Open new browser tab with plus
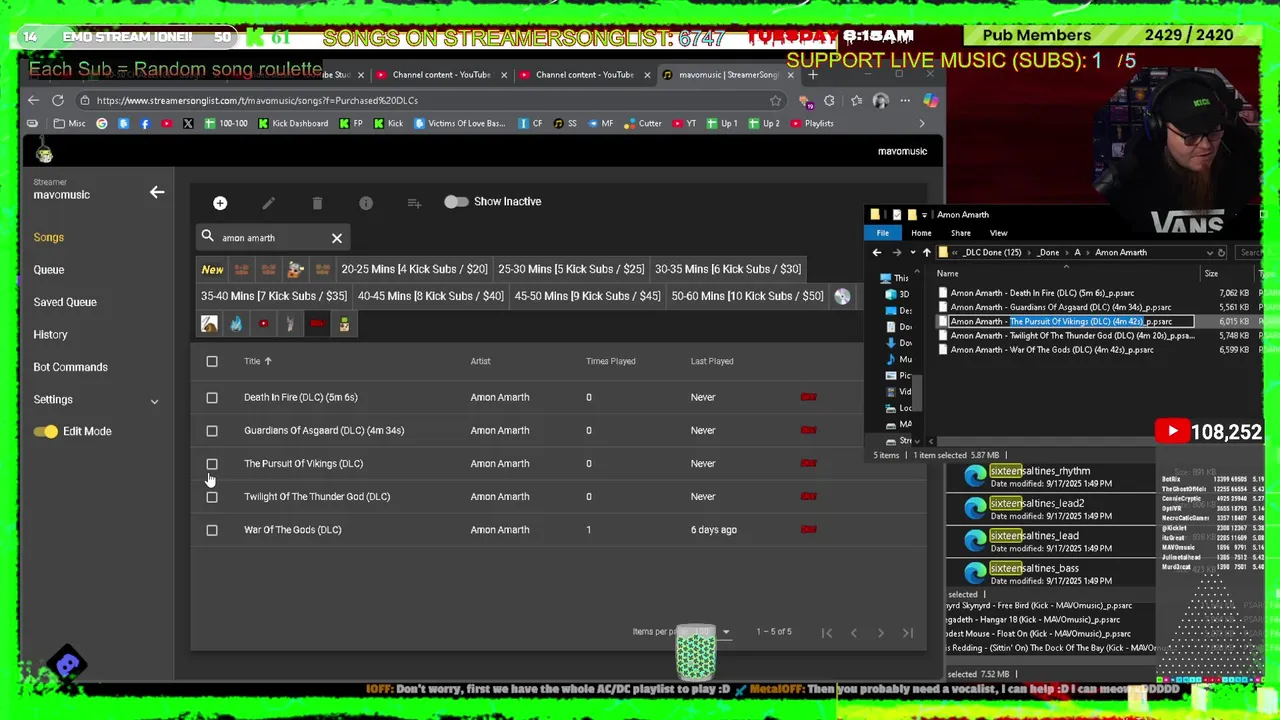 tap(813, 75)
